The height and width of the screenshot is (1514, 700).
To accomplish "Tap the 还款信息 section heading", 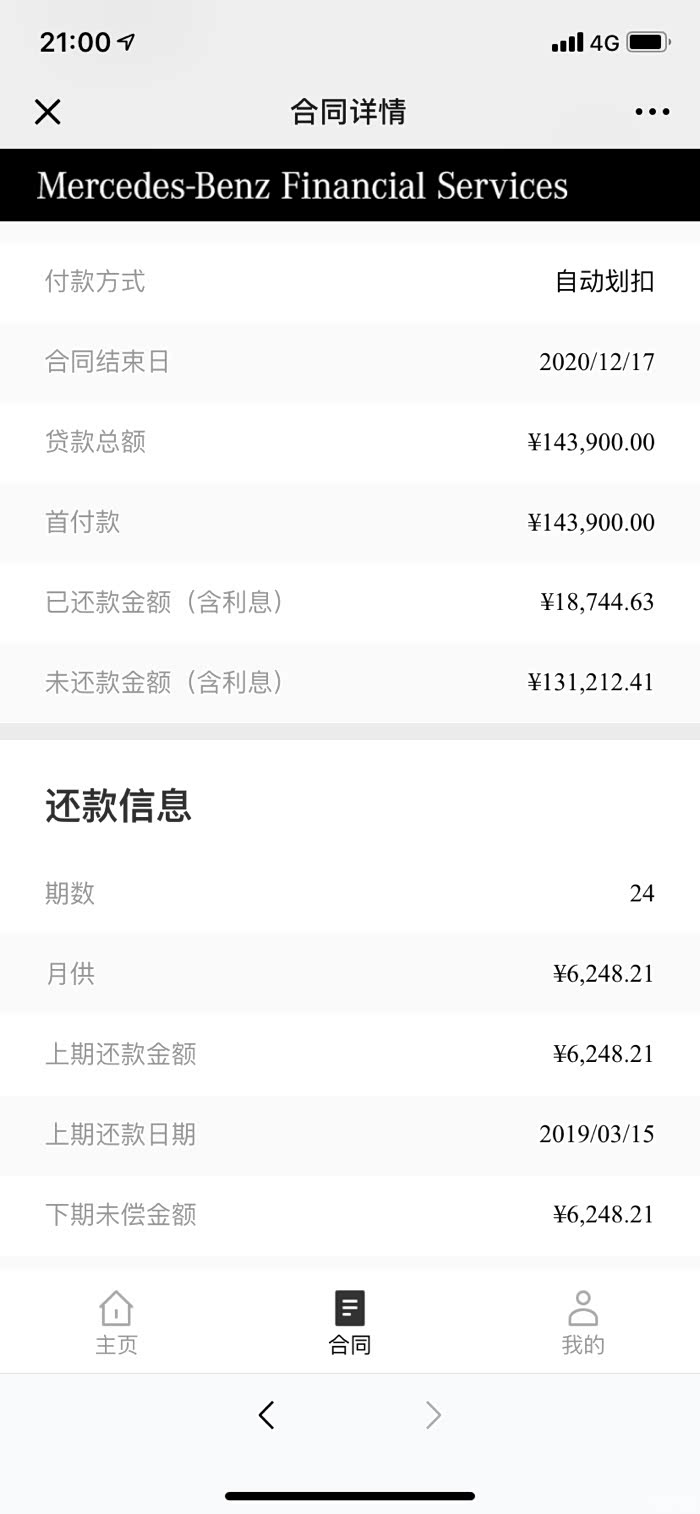I will tap(118, 806).
